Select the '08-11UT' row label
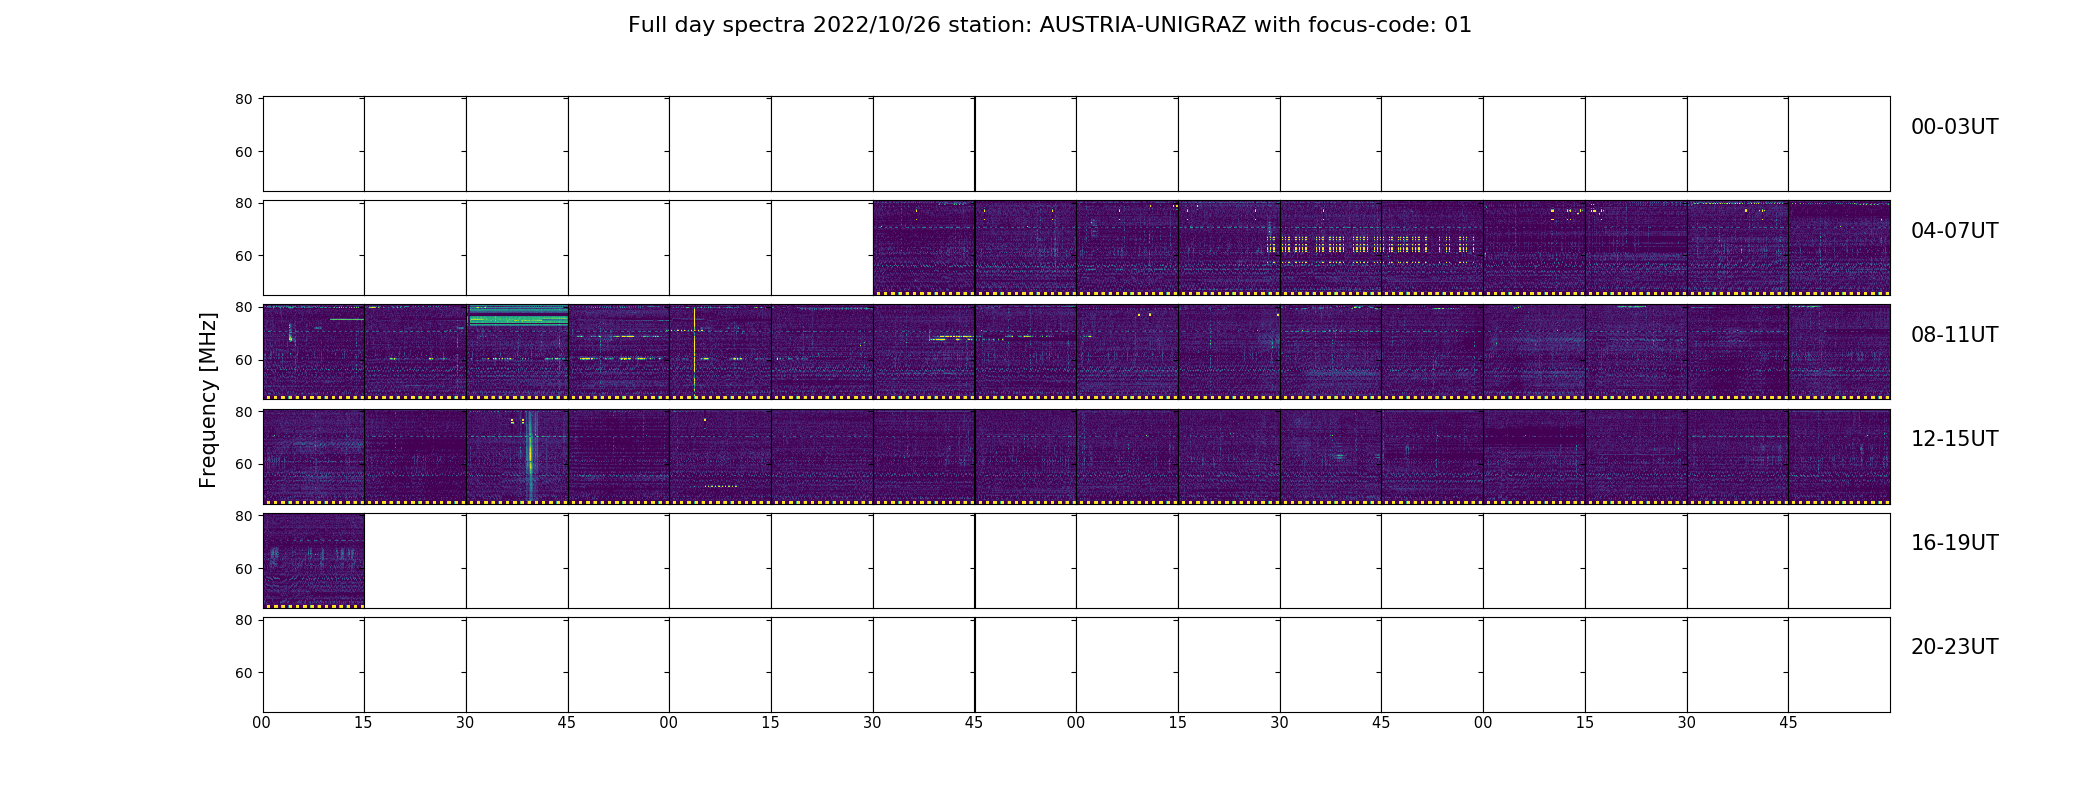 (x=1954, y=335)
